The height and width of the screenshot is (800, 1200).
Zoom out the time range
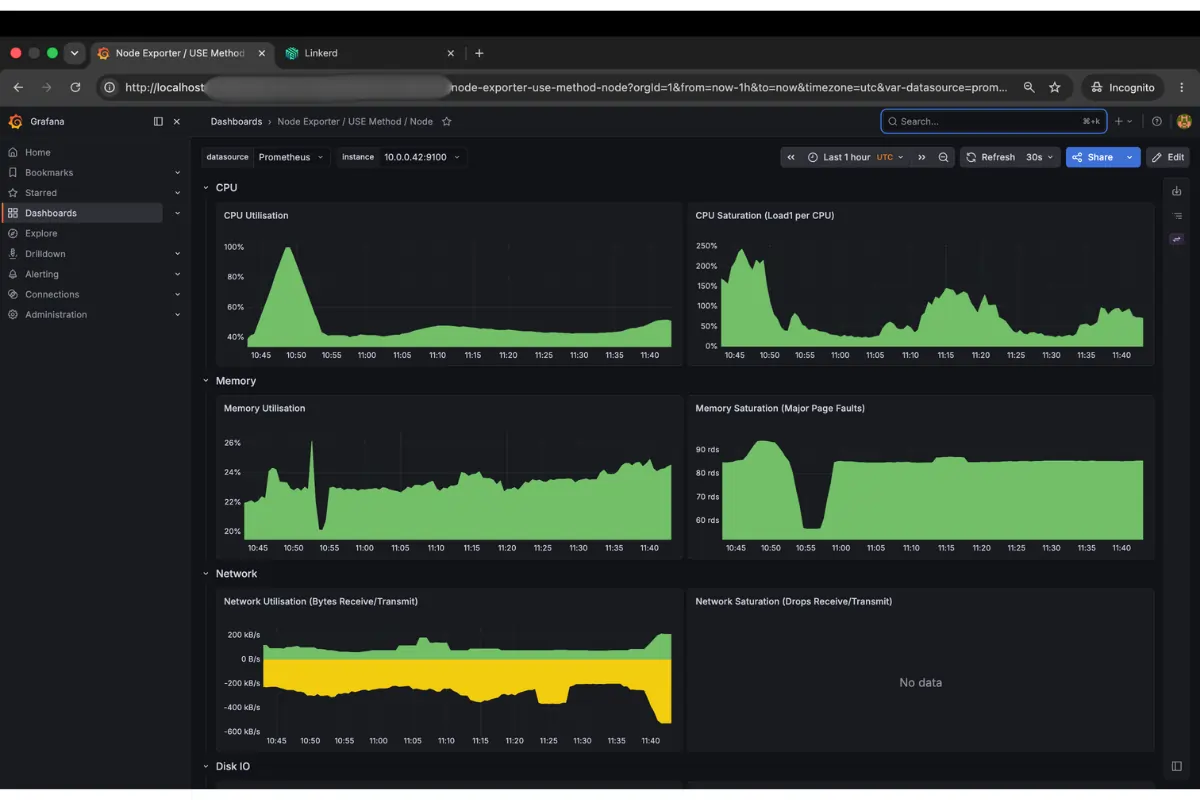(x=943, y=157)
